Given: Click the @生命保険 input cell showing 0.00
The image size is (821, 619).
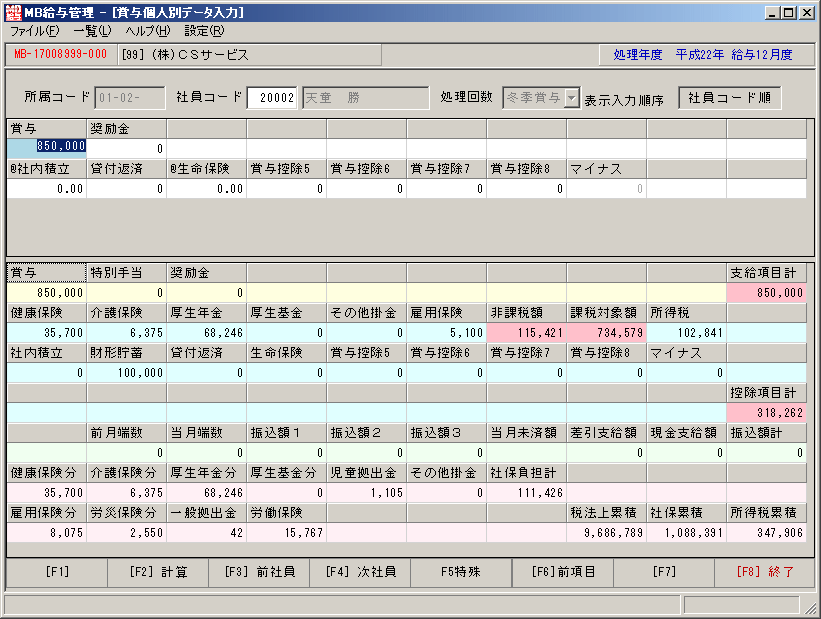Looking at the screenshot, I should click(x=207, y=189).
